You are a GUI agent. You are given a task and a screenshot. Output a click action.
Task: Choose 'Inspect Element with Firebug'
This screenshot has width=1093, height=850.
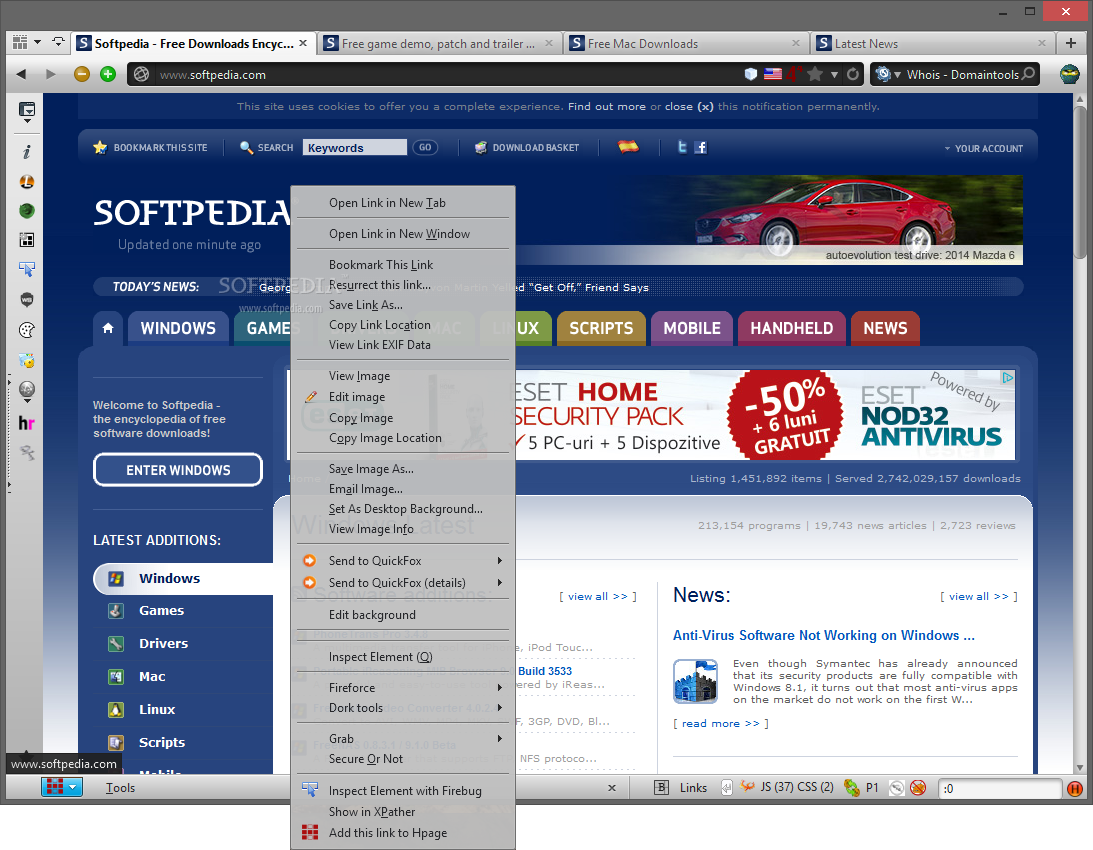[x=403, y=791]
